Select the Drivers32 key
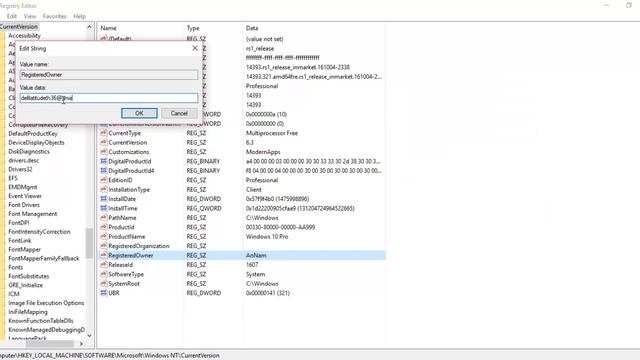This screenshot has width=640, height=360. coord(20,169)
